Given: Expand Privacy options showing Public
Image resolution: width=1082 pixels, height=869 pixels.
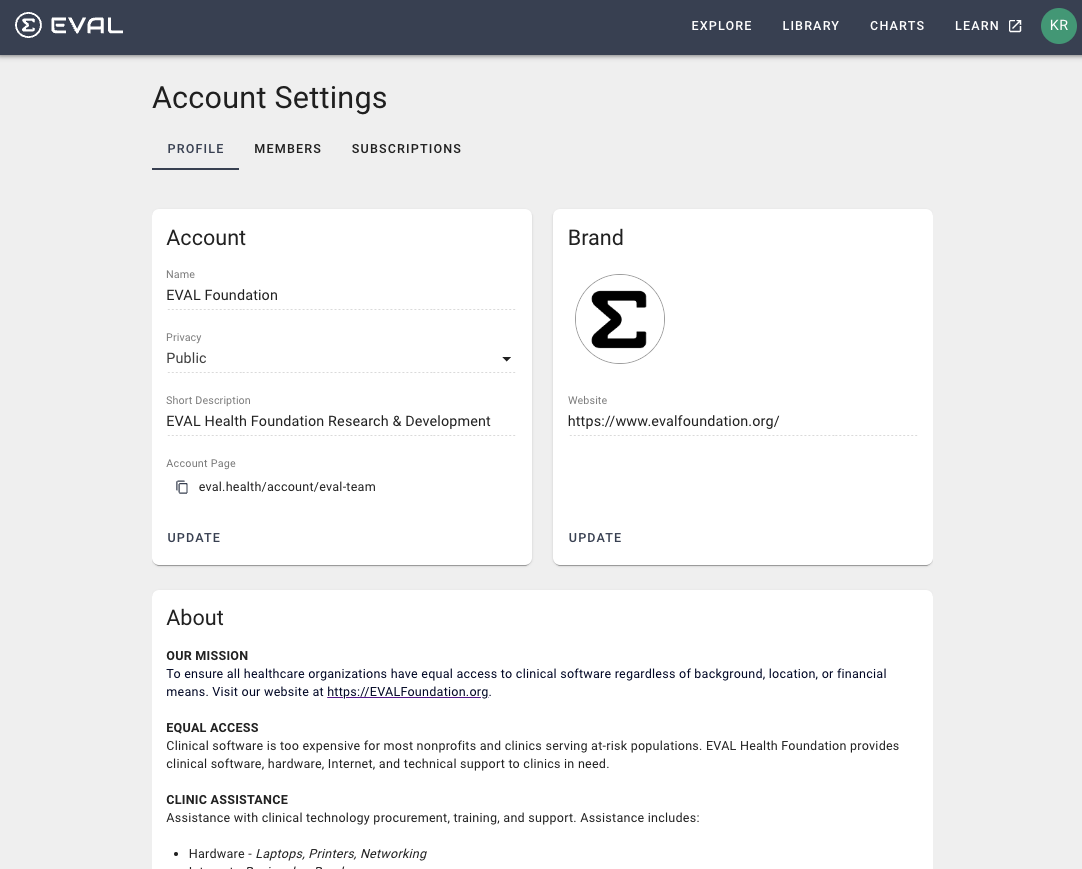Looking at the screenshot, I should (507, 359).
